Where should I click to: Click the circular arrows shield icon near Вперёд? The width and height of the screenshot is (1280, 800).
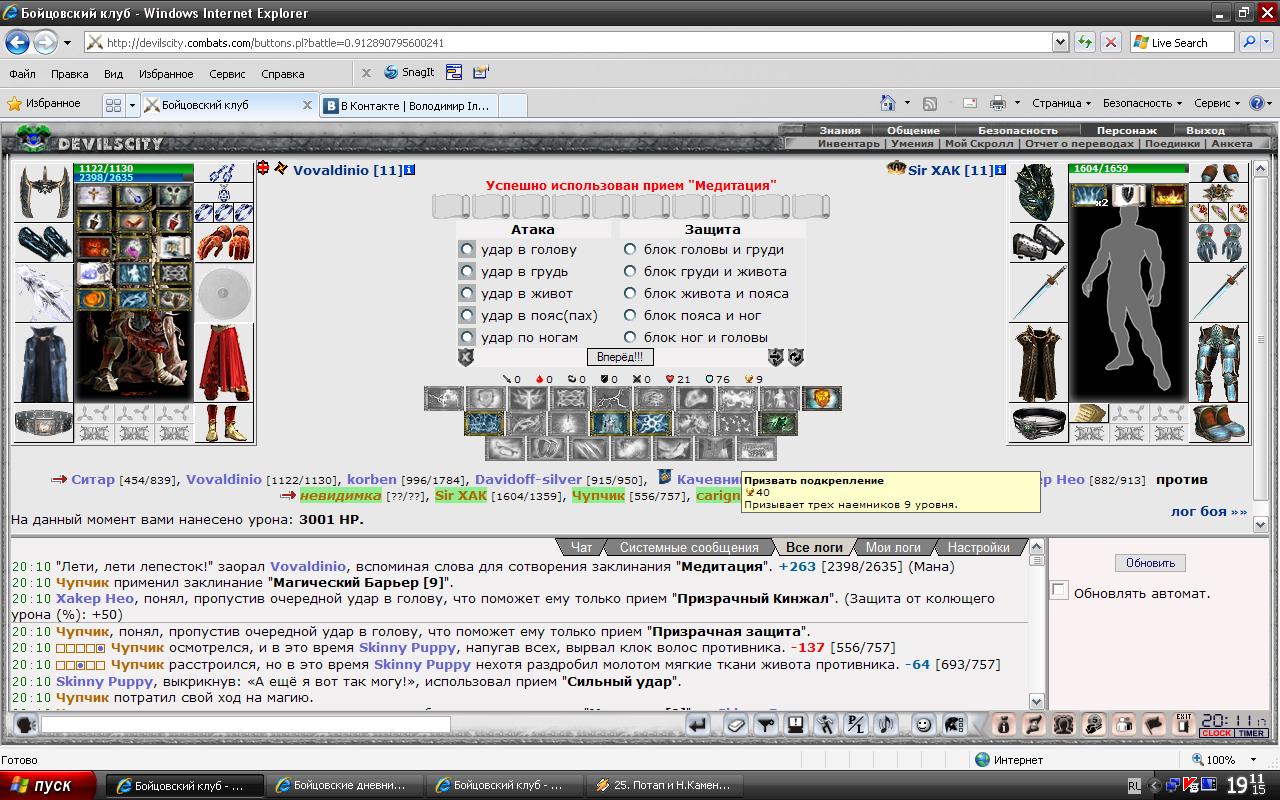point(796,357)
